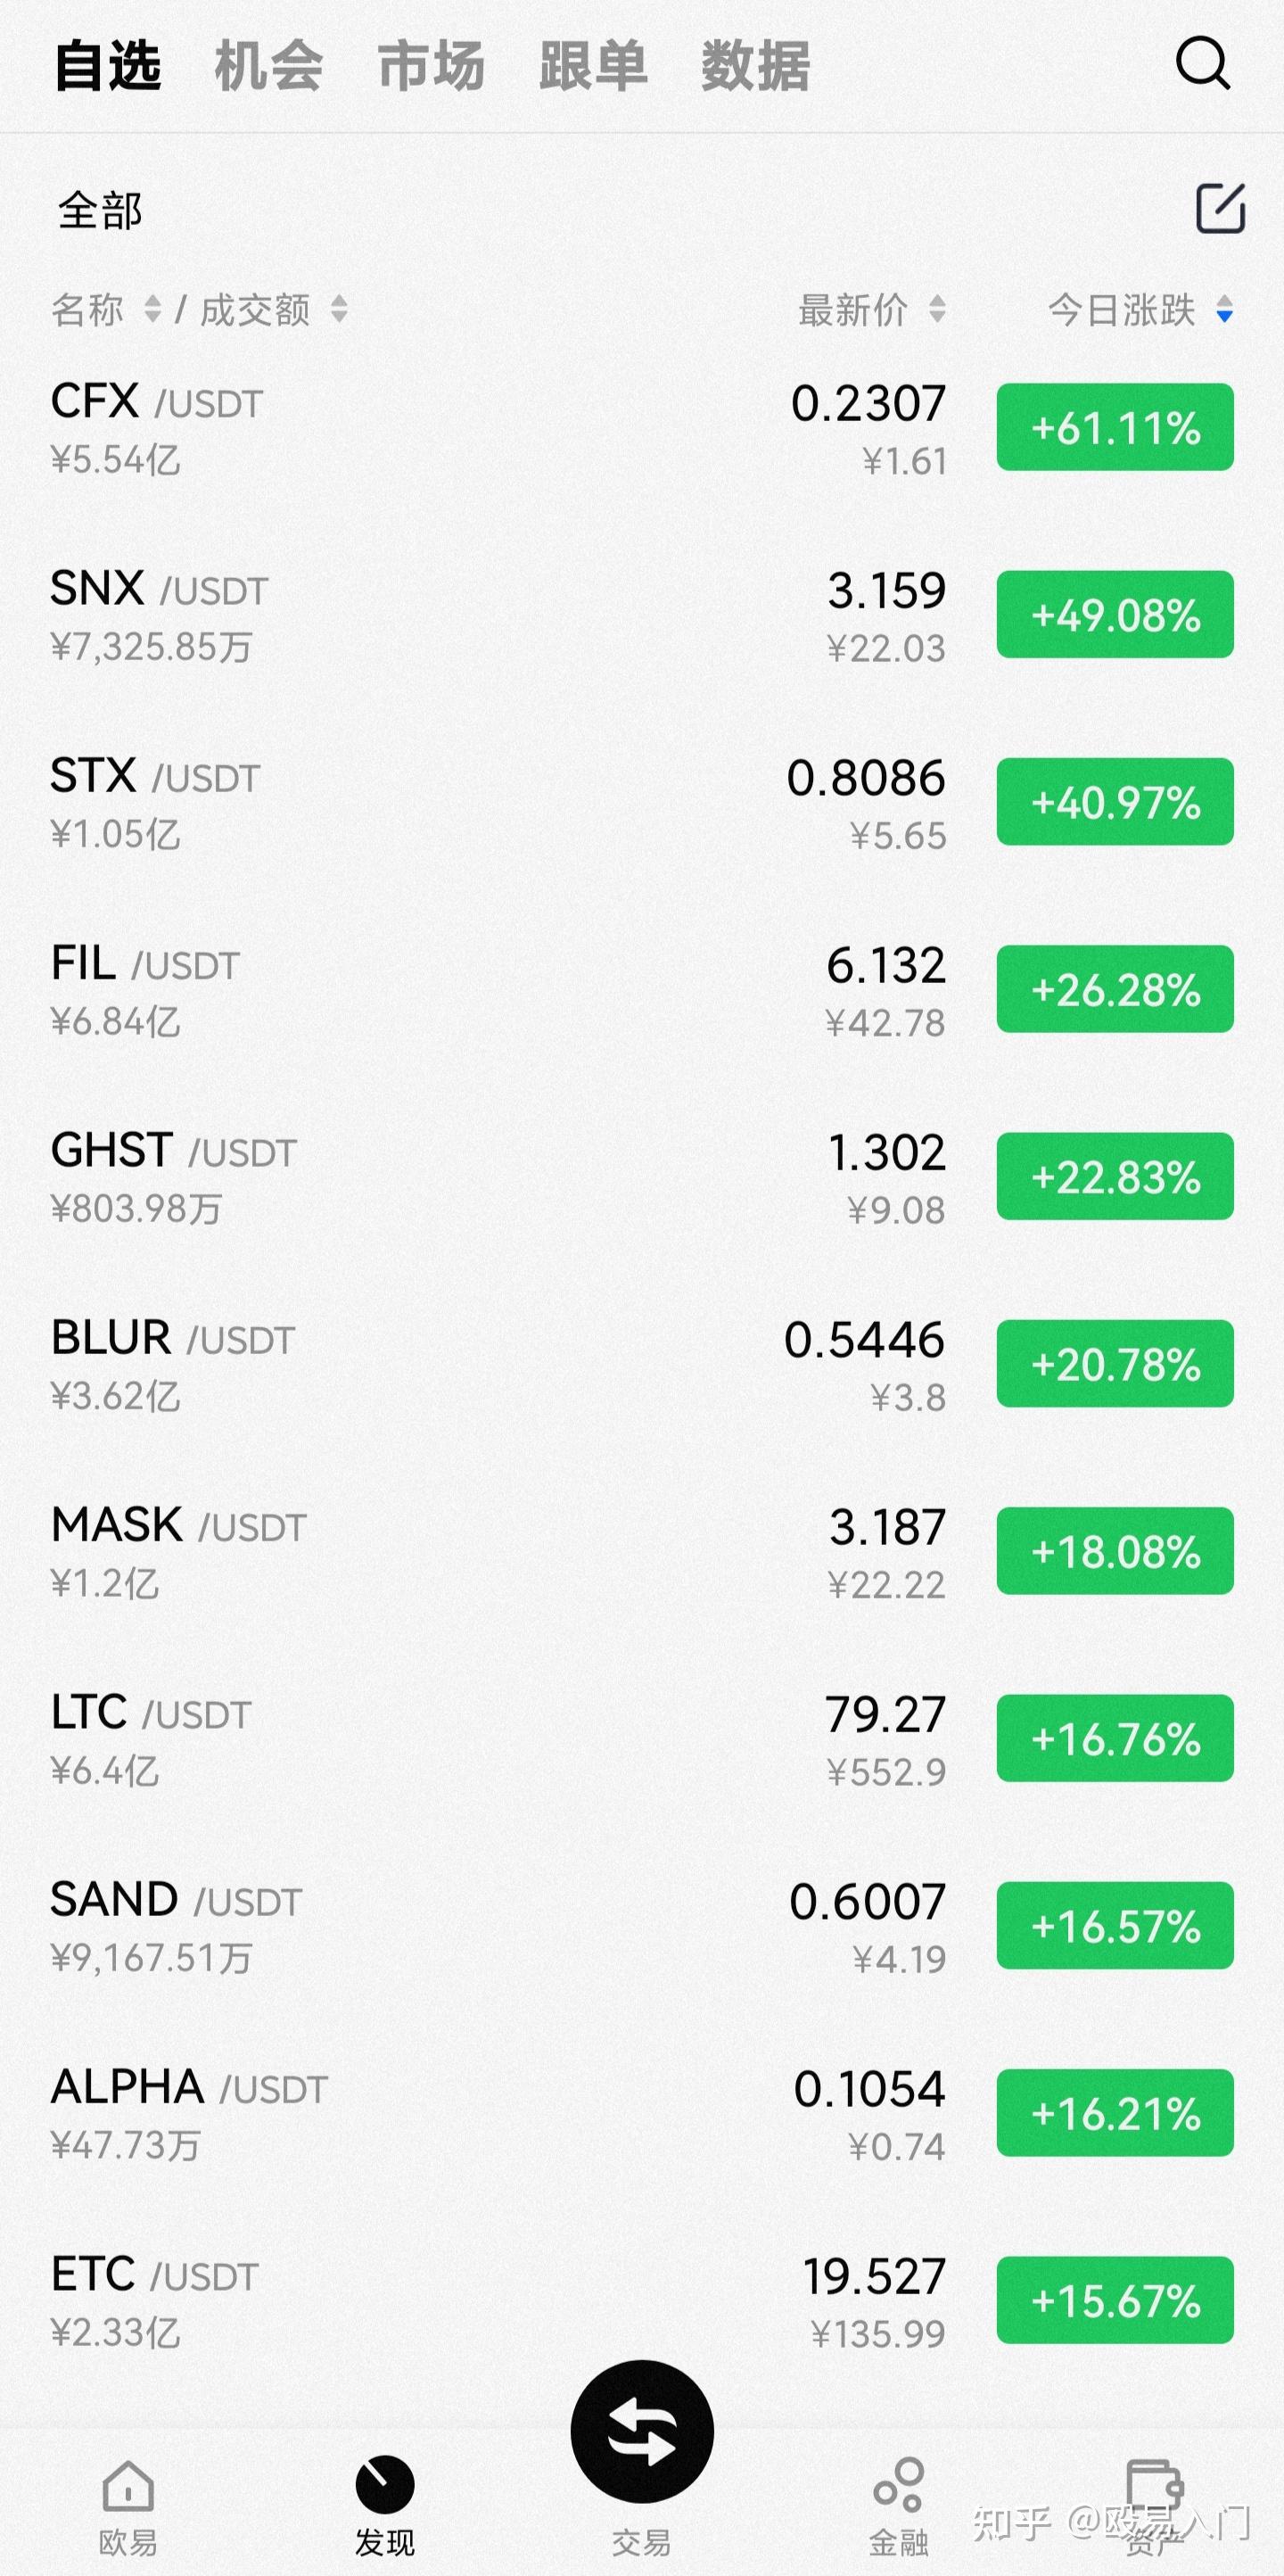
Task: Open the LTC/USDT pair row
Action: [400, 1738]
